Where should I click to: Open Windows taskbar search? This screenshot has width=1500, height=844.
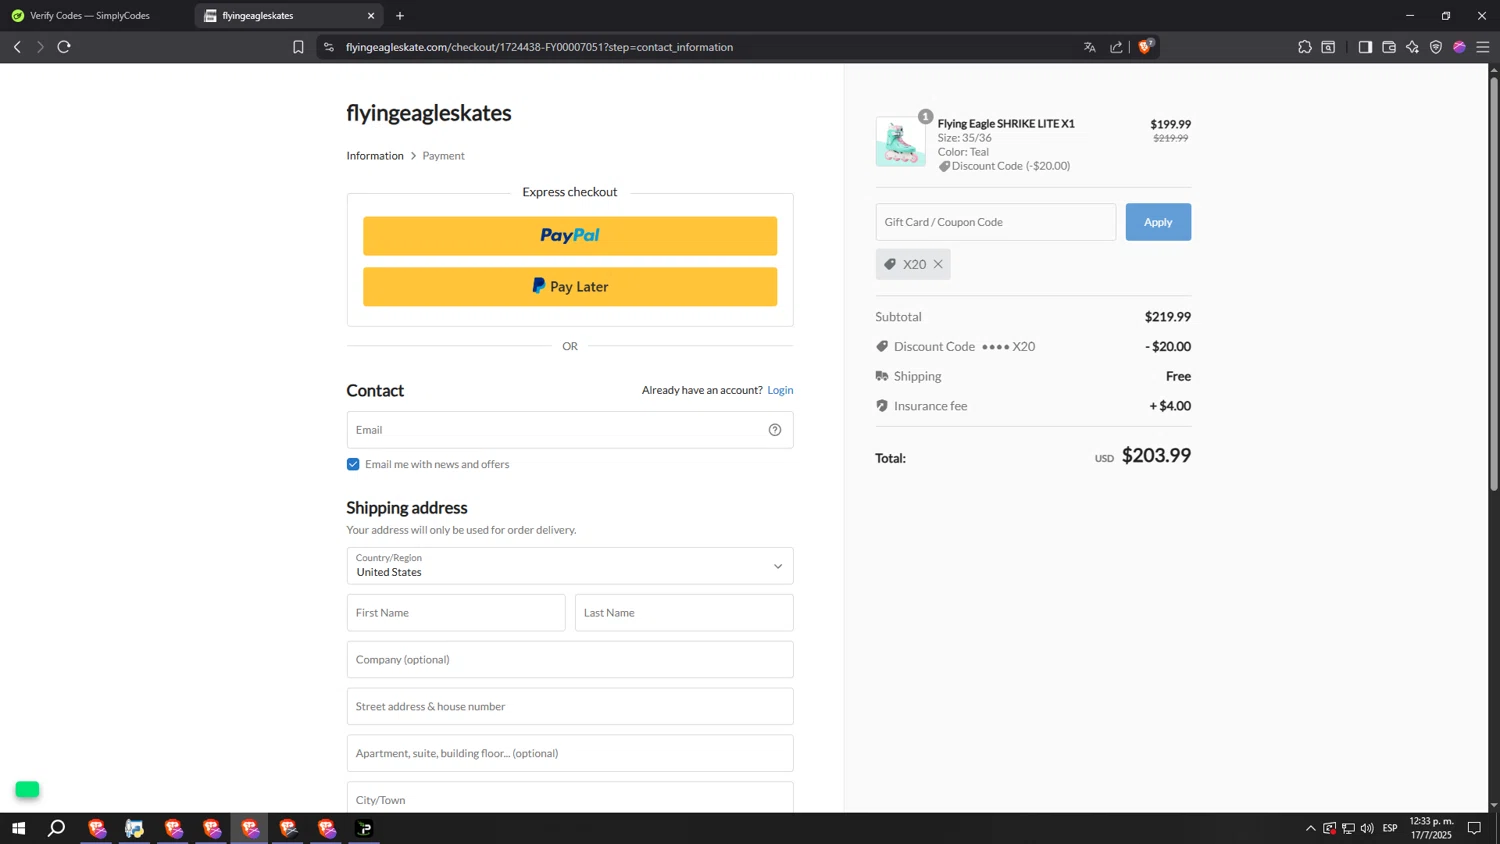point(57,828)
